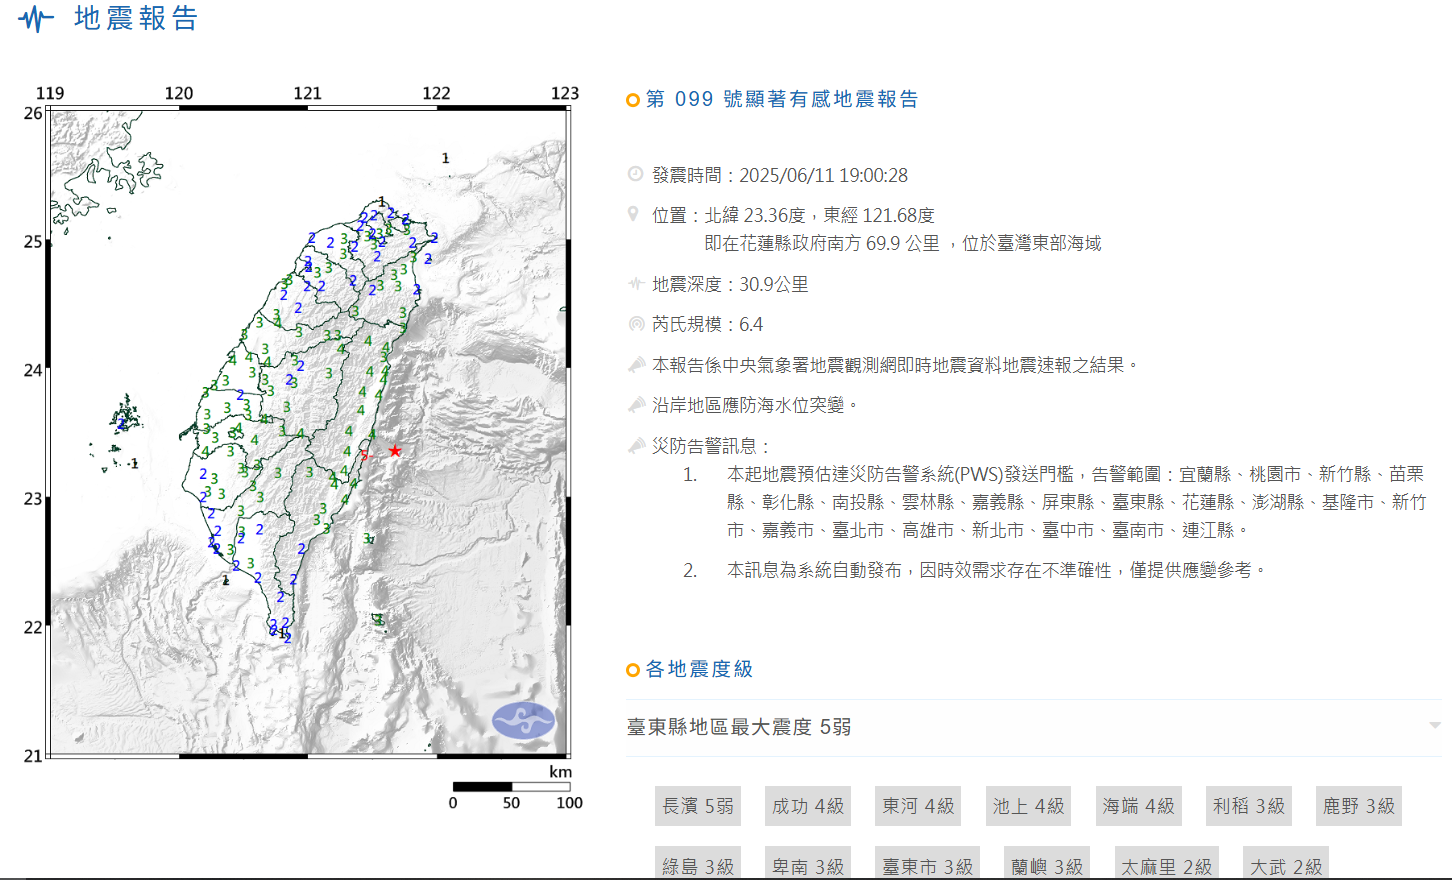Viewport: 1452px width, 880px height.
Task: Click the magnitude ring icon beside 芮氏規模
Action: pos(635,324)
